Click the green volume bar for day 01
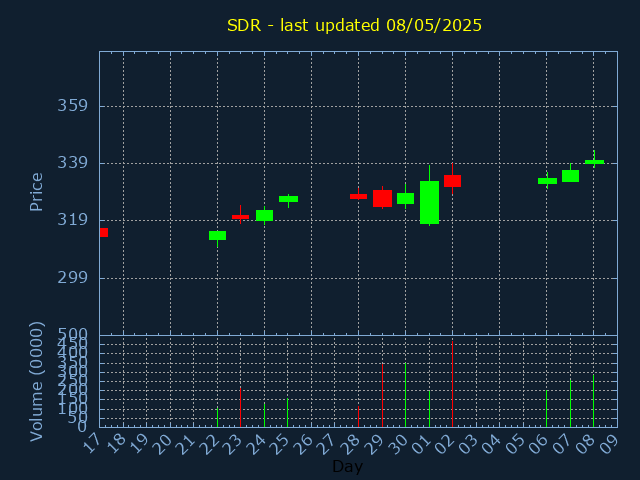 (x=429, y=409)
